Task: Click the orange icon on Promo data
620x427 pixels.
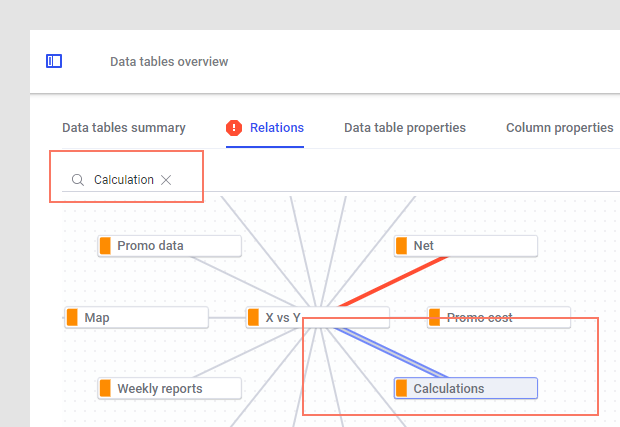Action: tap(105, 246)
